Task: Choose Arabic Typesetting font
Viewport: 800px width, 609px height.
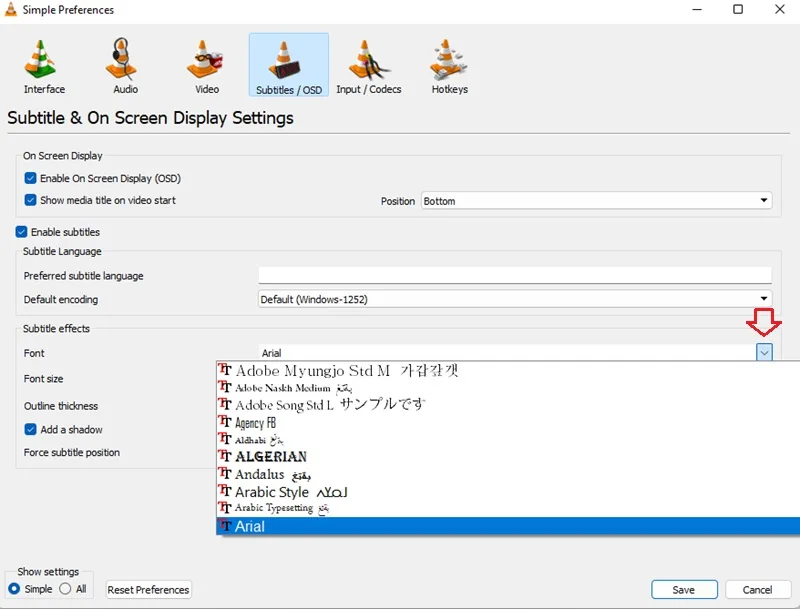Action: pyautogui.click(x=508, y=509)
